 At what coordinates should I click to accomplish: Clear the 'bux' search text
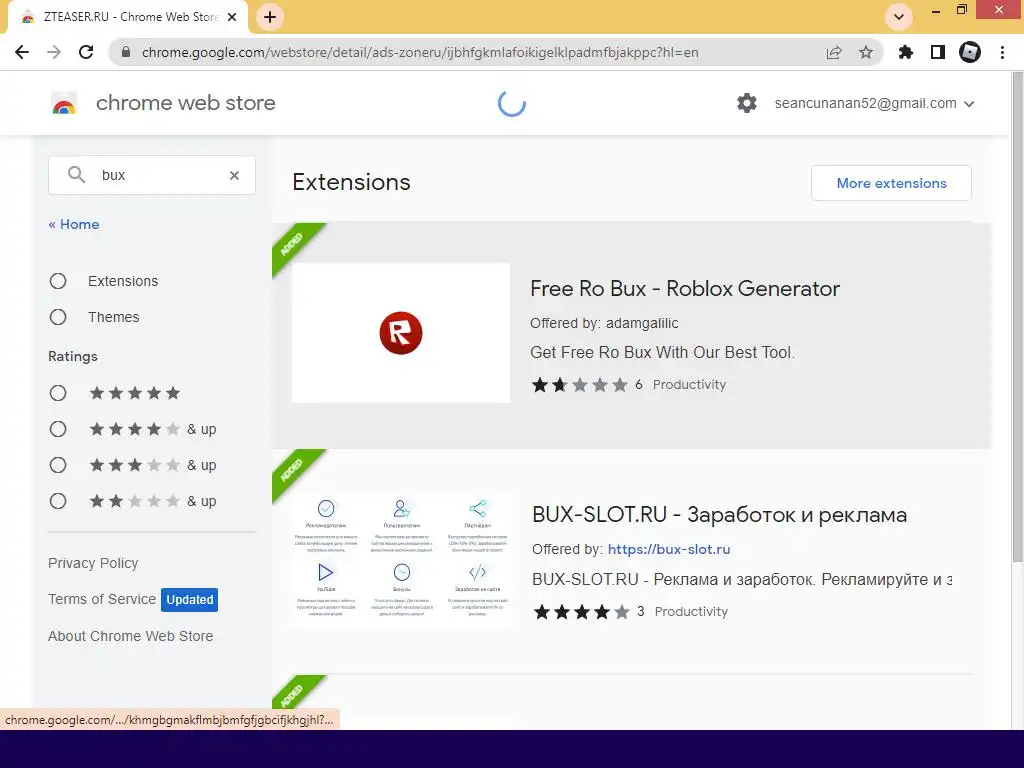[234, 175]
